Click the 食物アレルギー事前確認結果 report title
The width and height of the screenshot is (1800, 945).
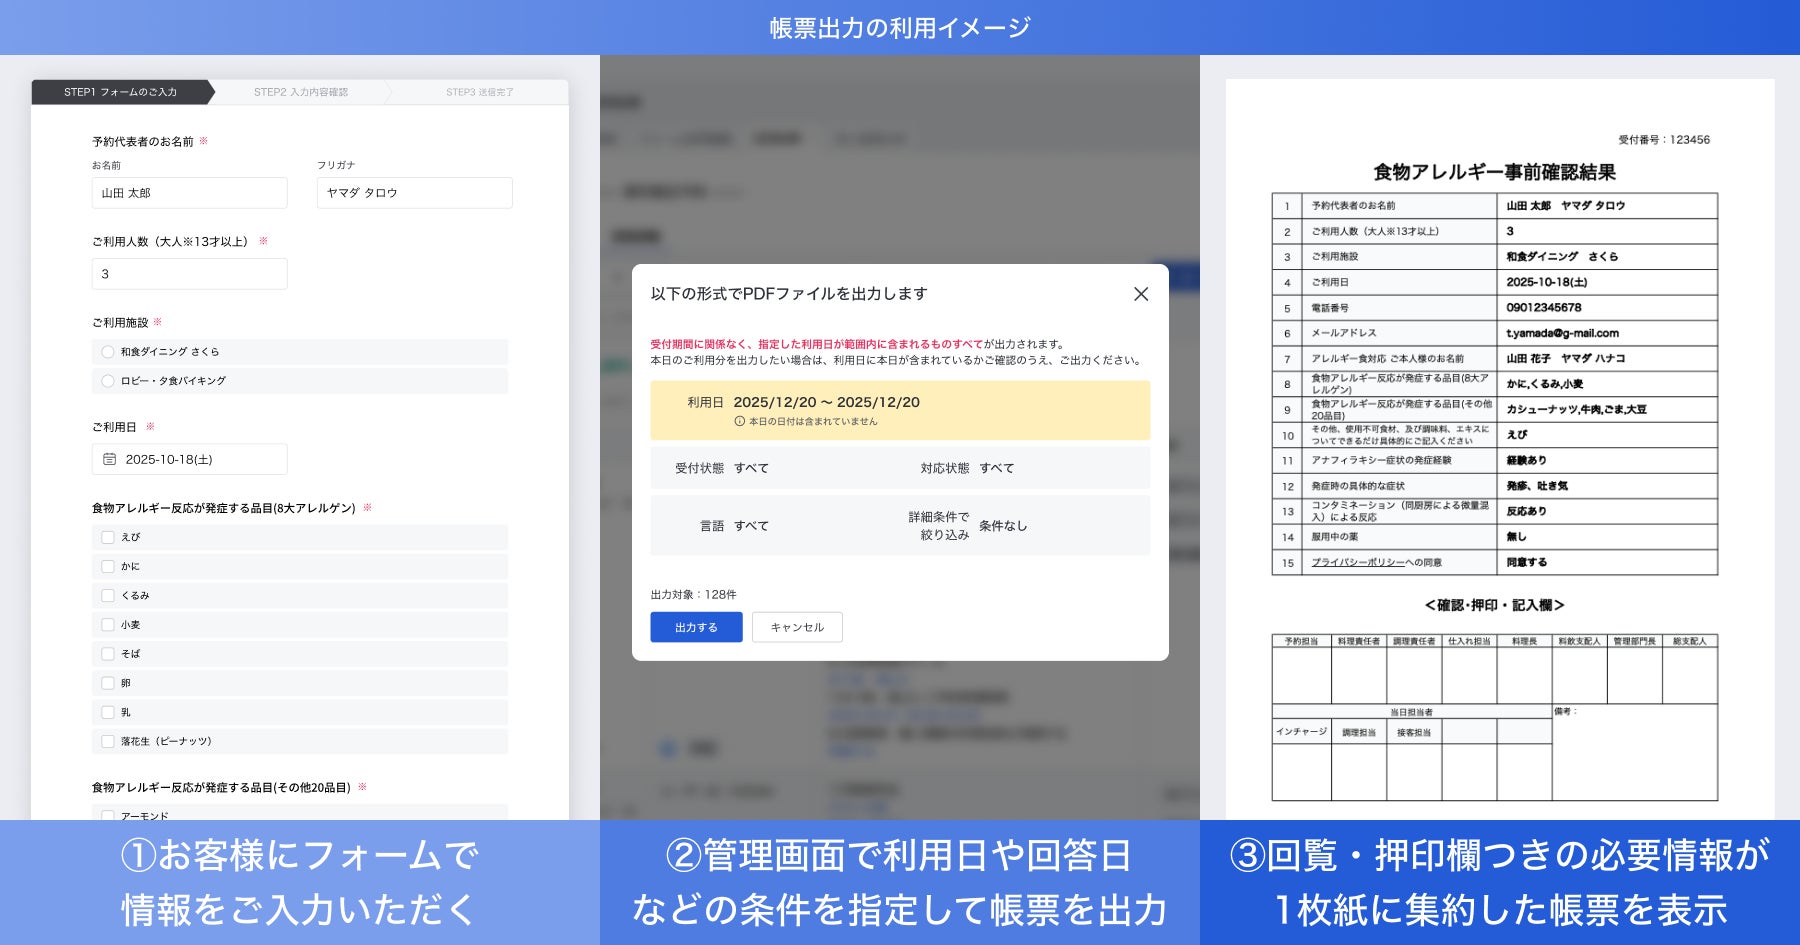click(1494, 172)
